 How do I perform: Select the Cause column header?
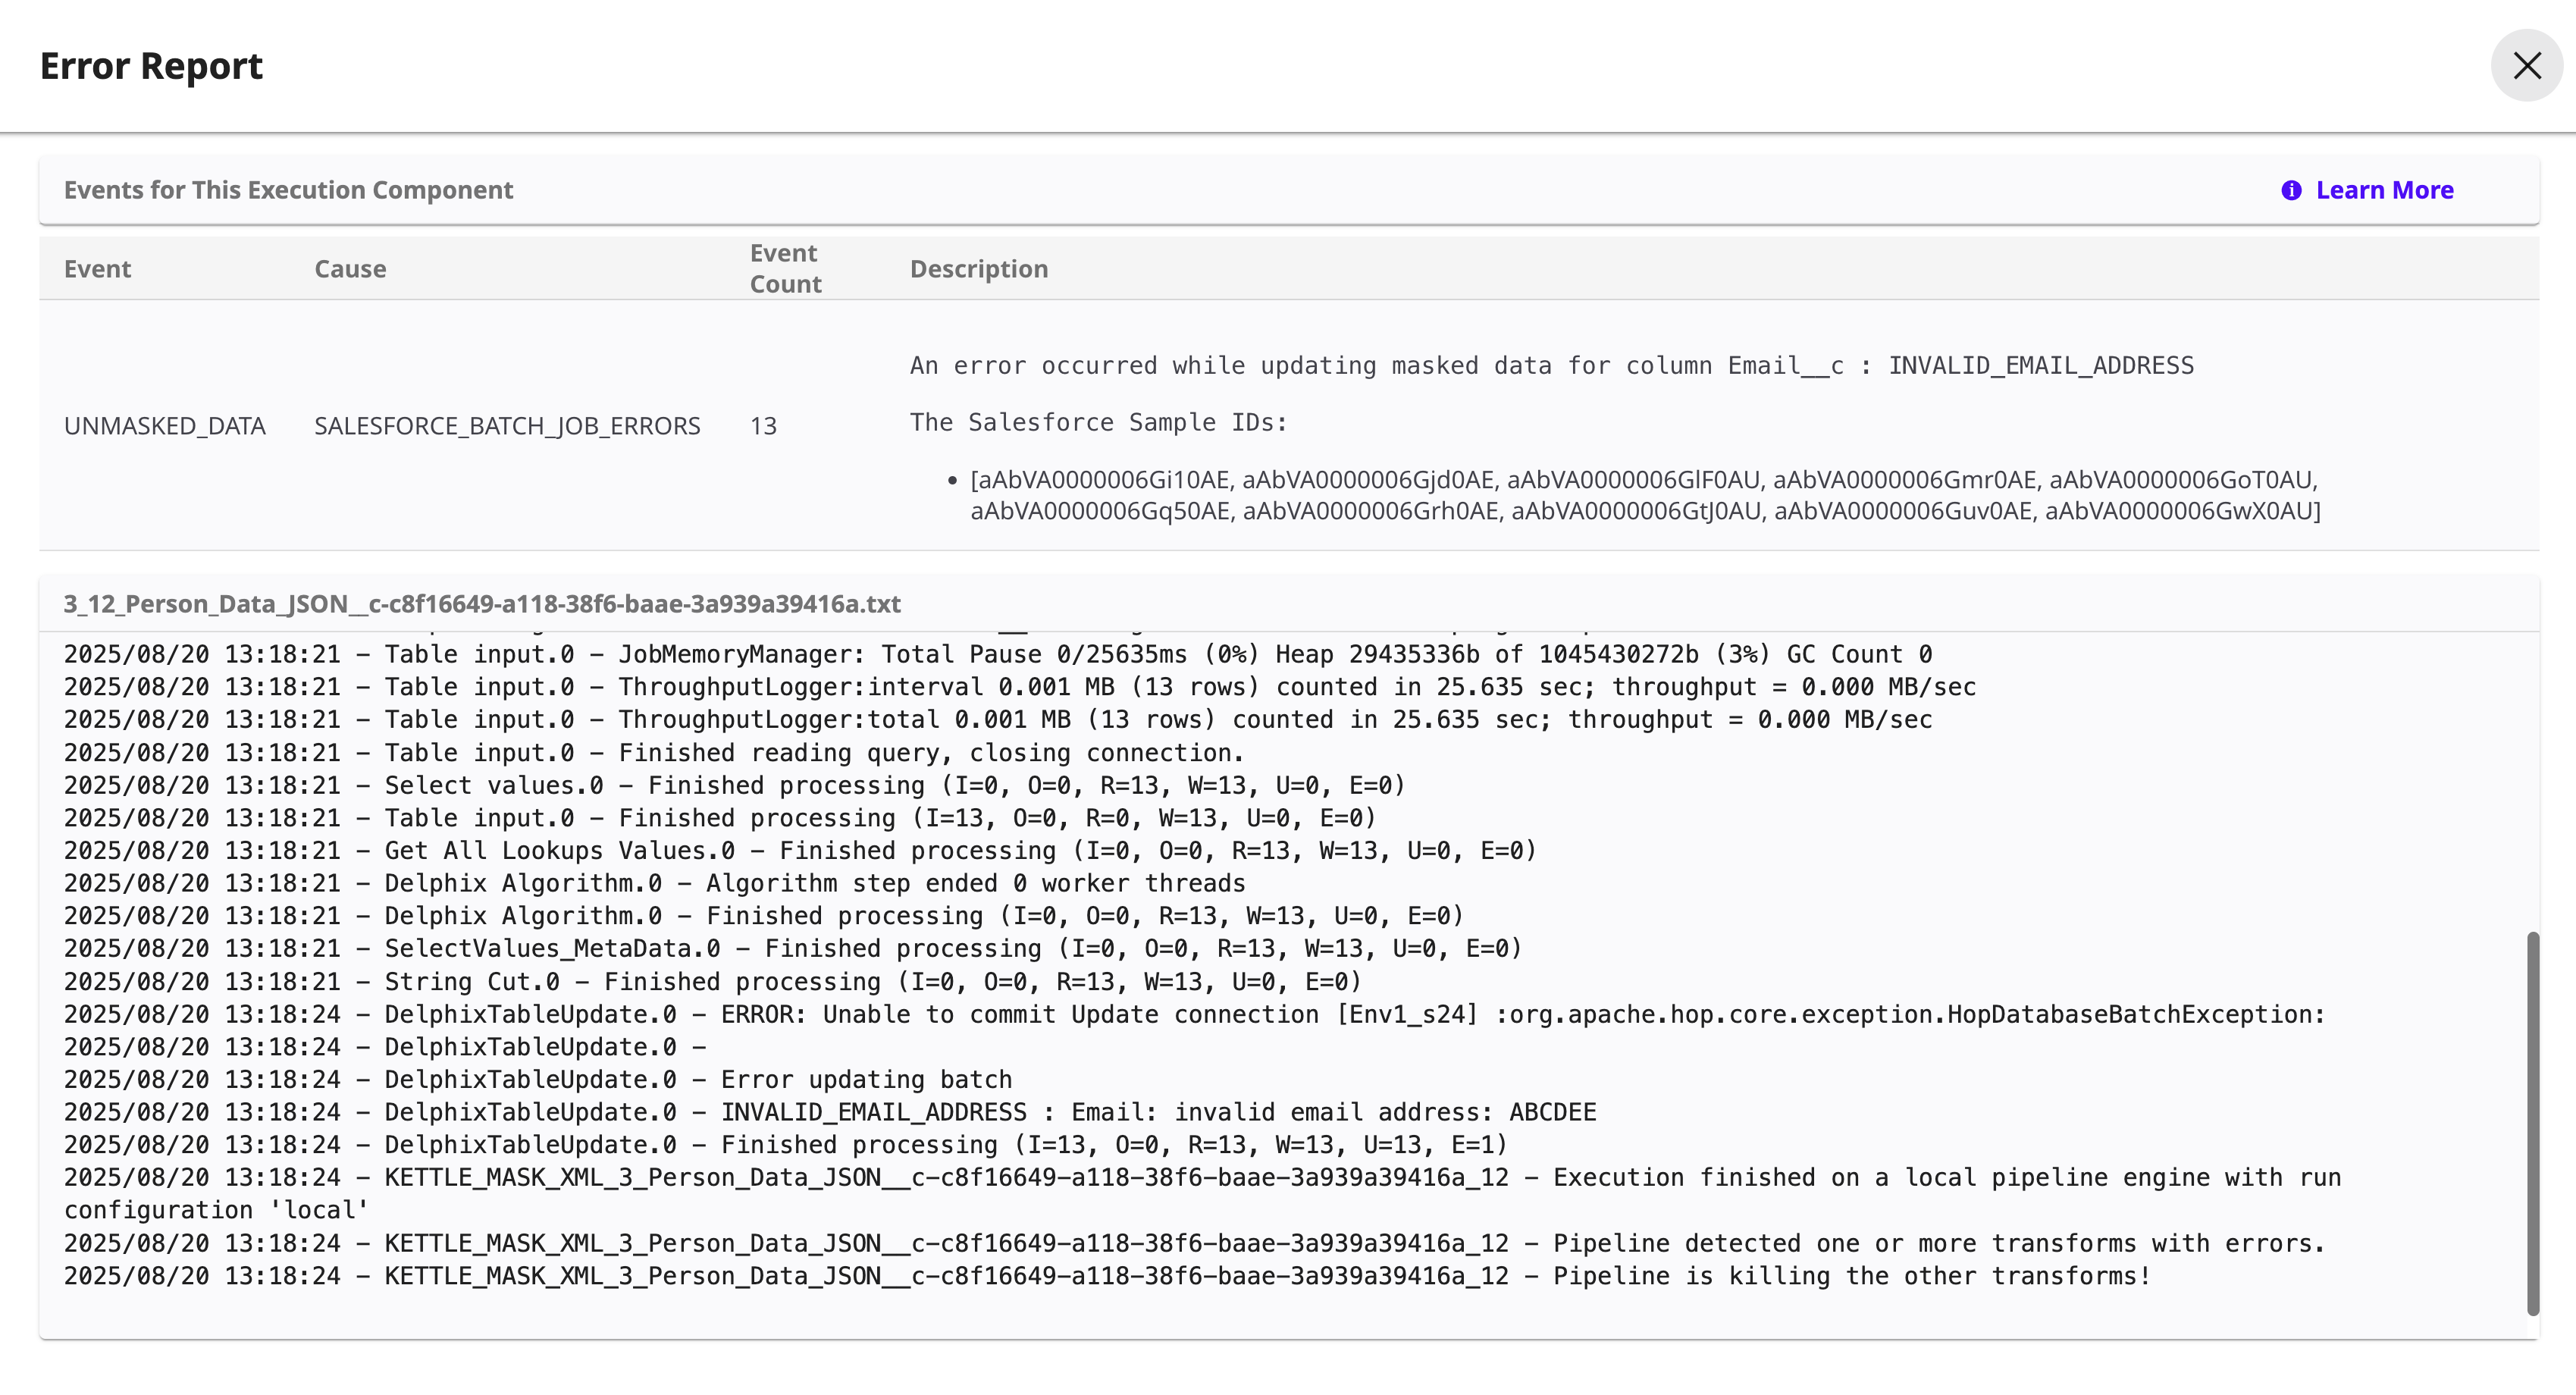350,268
